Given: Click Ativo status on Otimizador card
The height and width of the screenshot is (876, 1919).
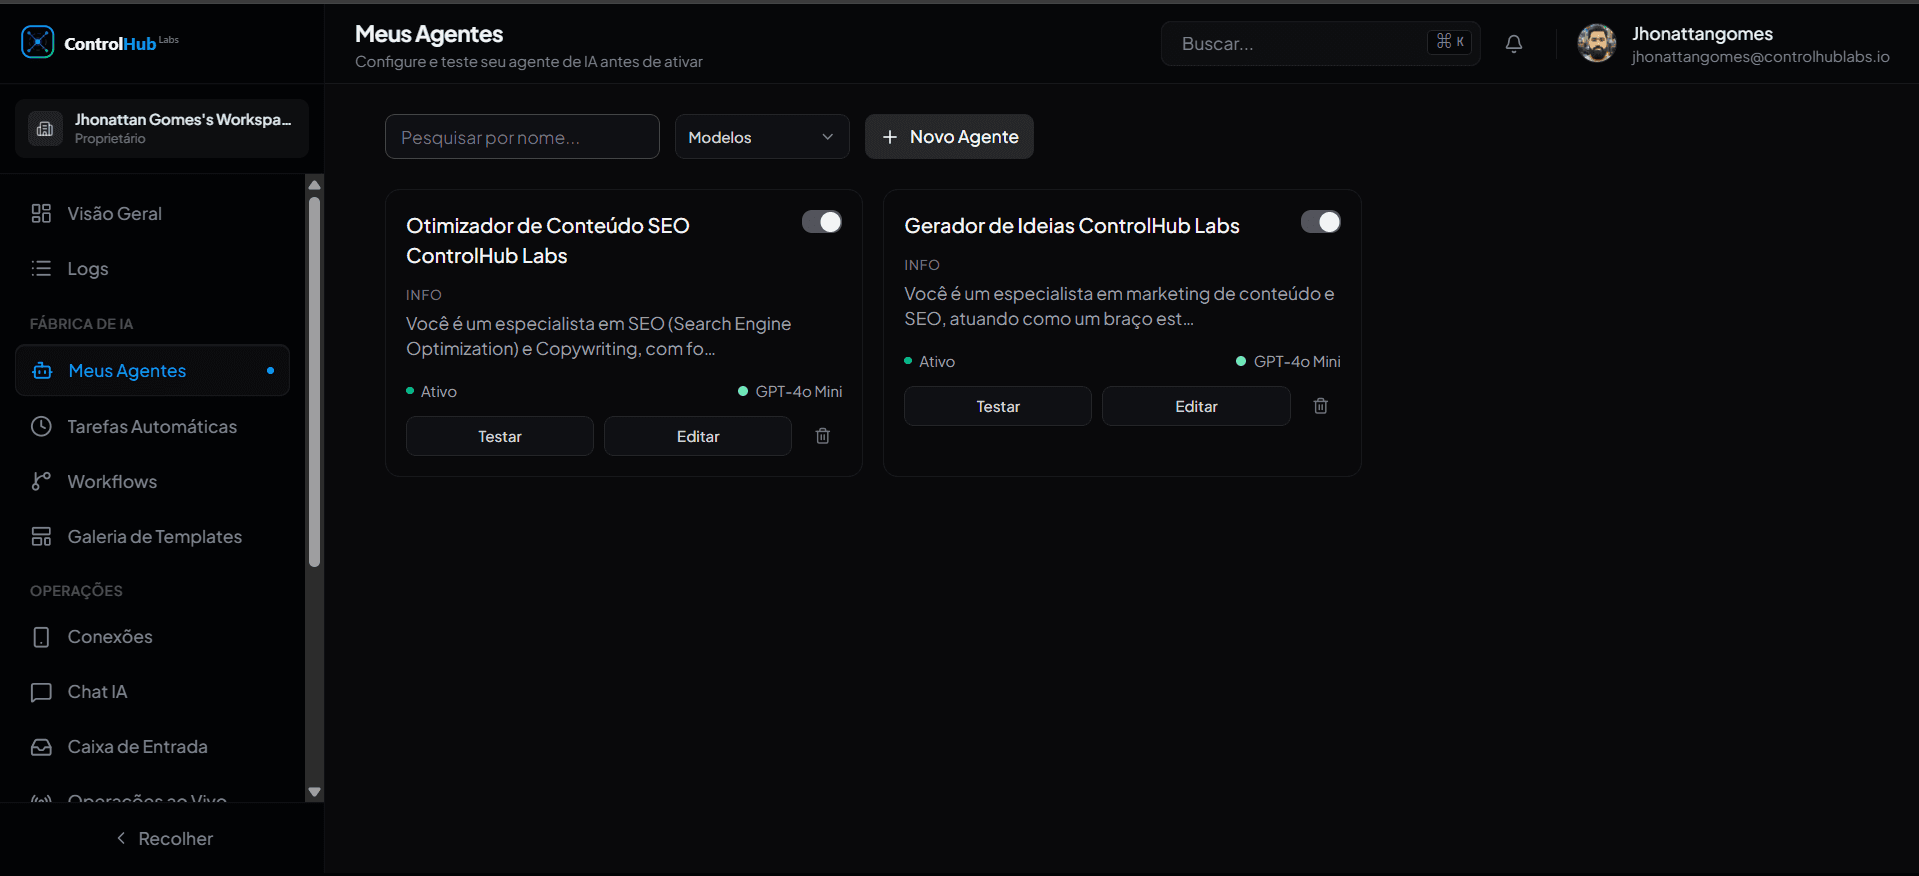Looking at the screenshot, I should coord(432,392).
